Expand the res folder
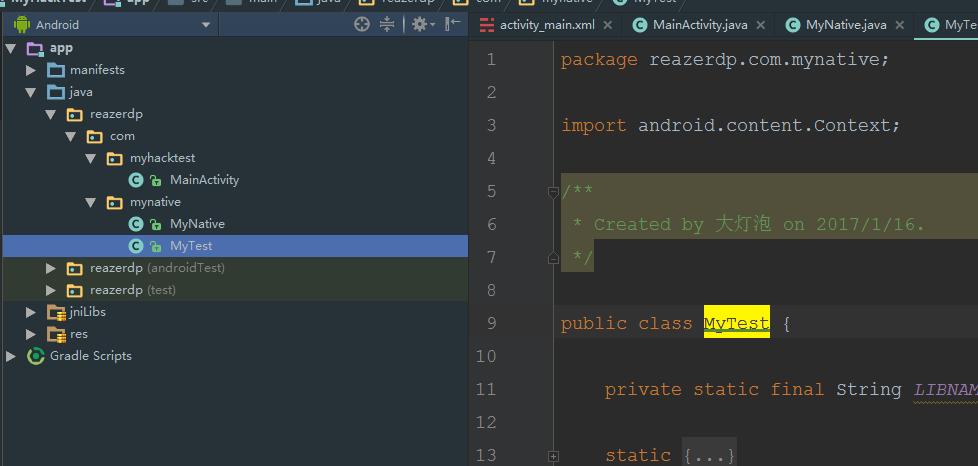This screenshot has width=978, height=466. (31, 334)
